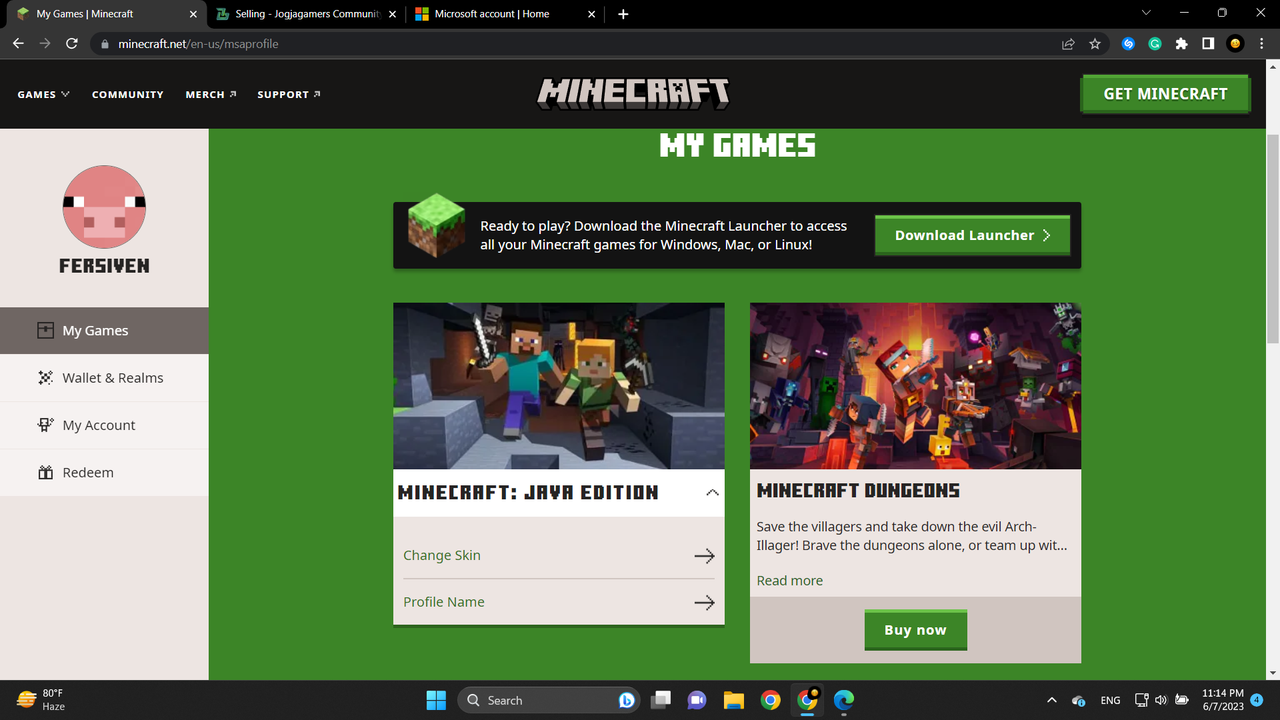
Task: Open Chrome's three-dot menu
Action: point(1261,44)
